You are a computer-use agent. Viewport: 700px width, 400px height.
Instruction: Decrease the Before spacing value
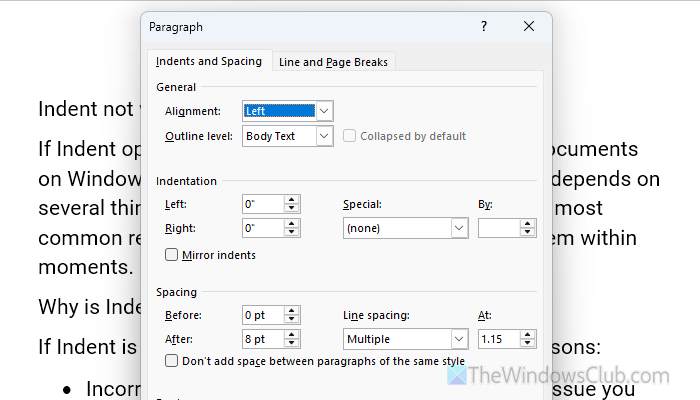tap(292, 320)
